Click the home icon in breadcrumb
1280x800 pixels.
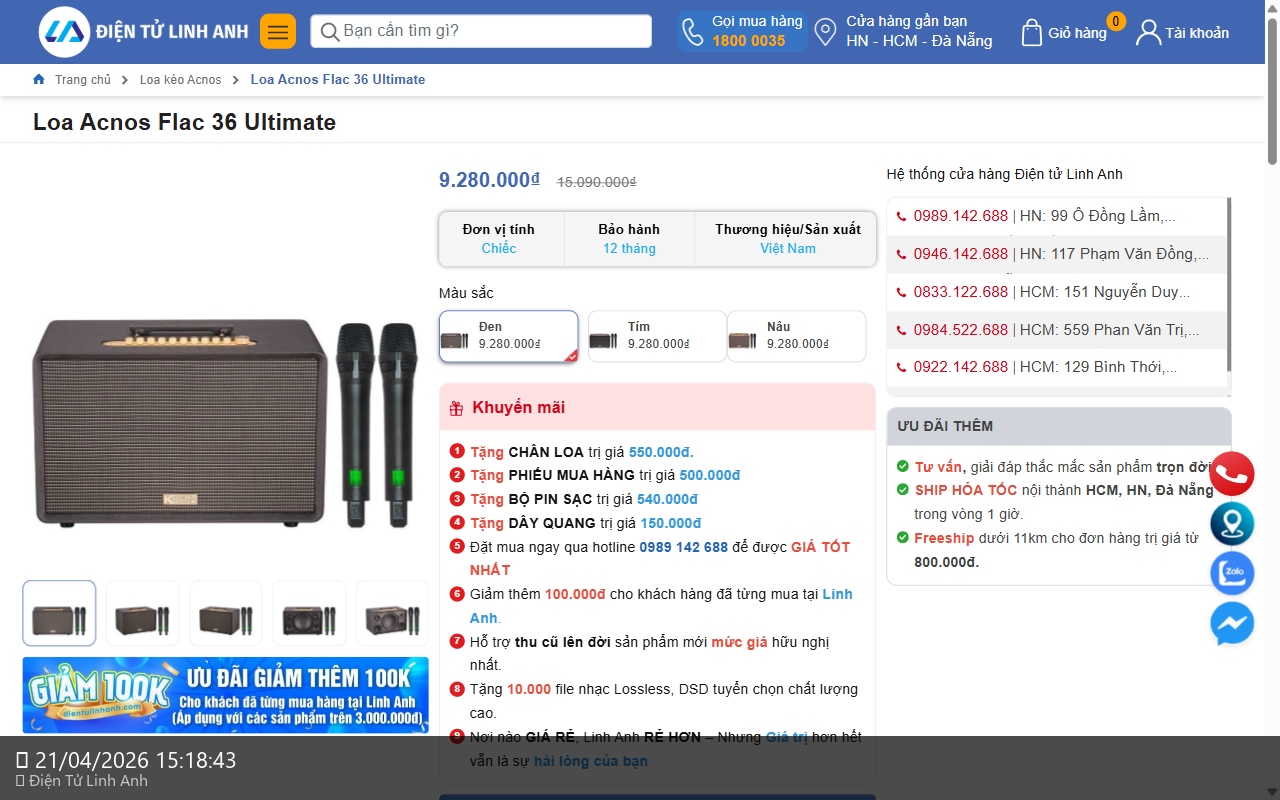39,79
